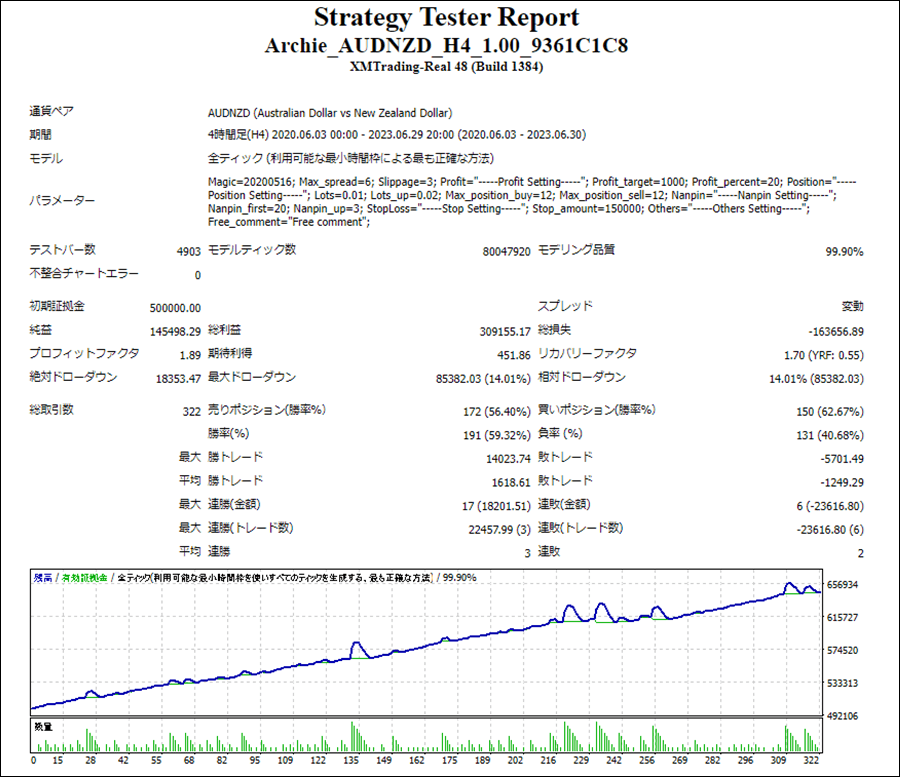Select Free_comment="Free comment" parameter line
Viewport: 900px width, 777px height.
[289, 222]
